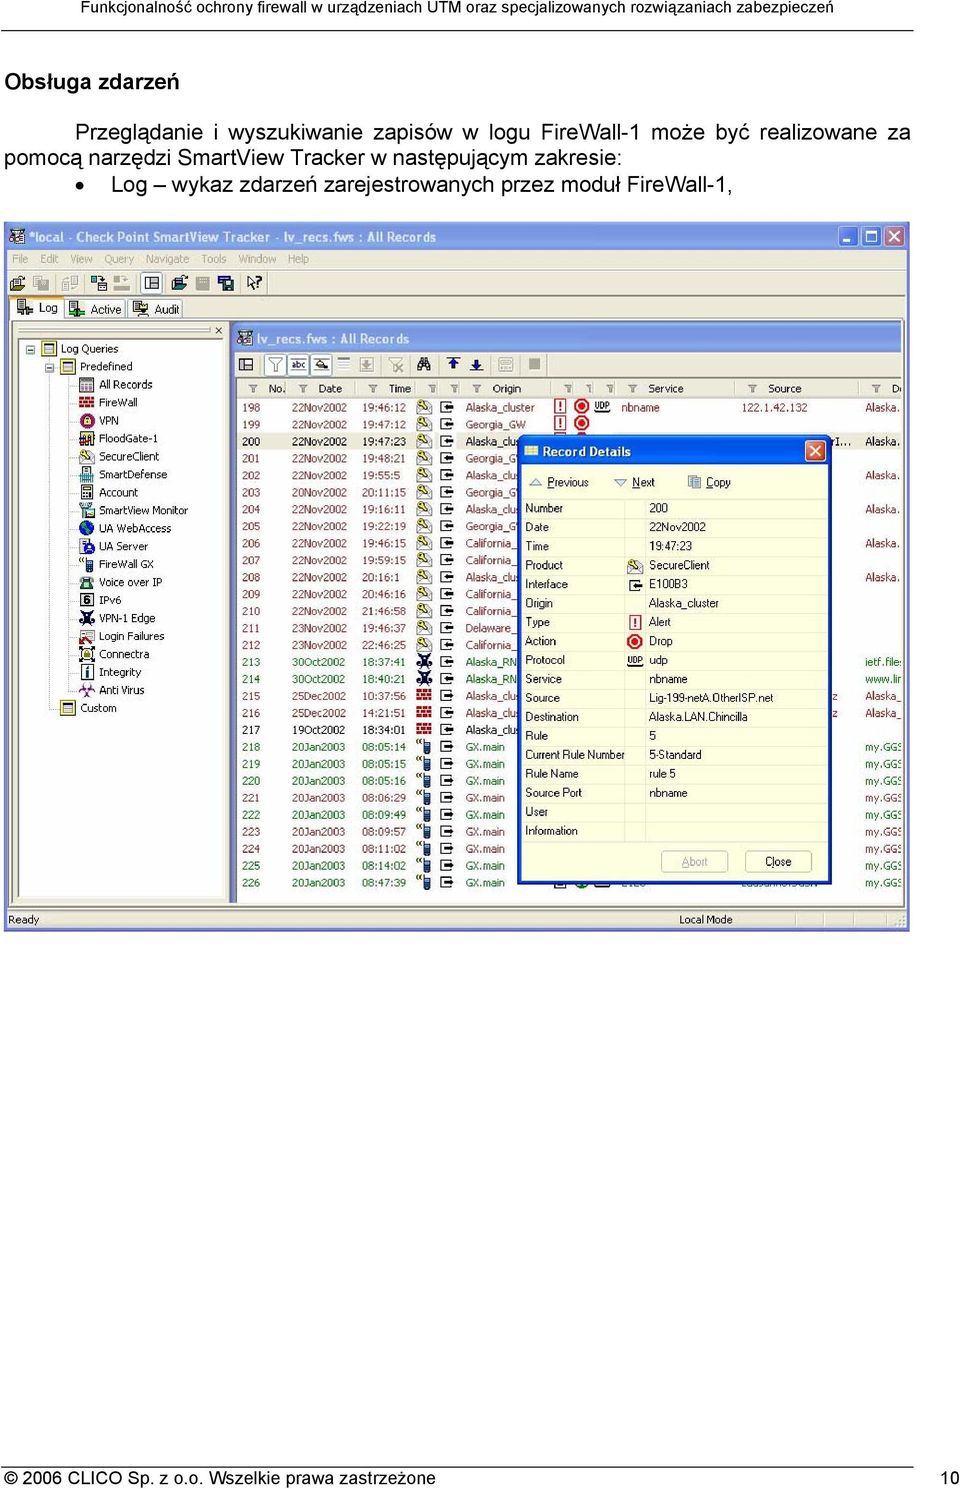Open the No. column filter funnel

coord(253,389)
